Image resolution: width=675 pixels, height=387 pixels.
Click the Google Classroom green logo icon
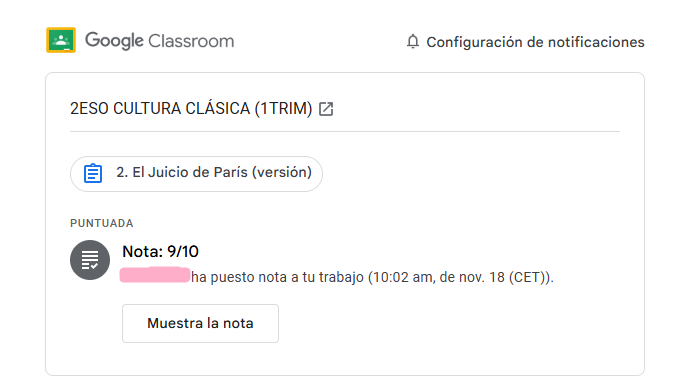pos(61,40)
